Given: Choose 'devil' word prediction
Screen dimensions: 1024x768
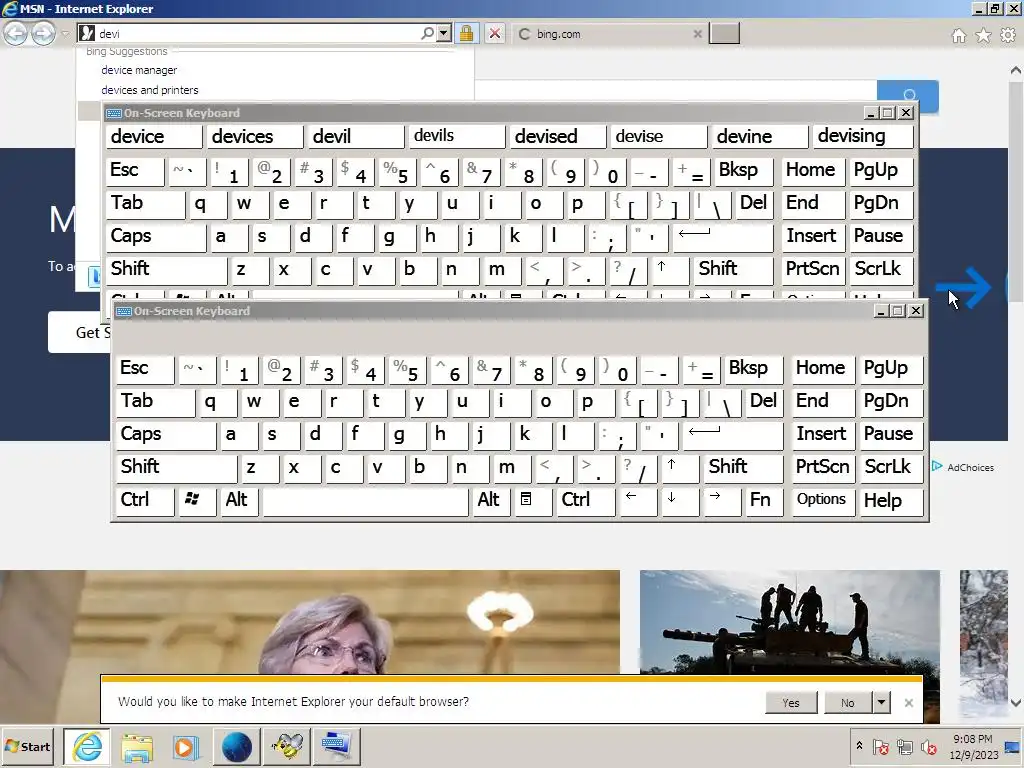Looking at the screenshot, I should tap(357, 136).
